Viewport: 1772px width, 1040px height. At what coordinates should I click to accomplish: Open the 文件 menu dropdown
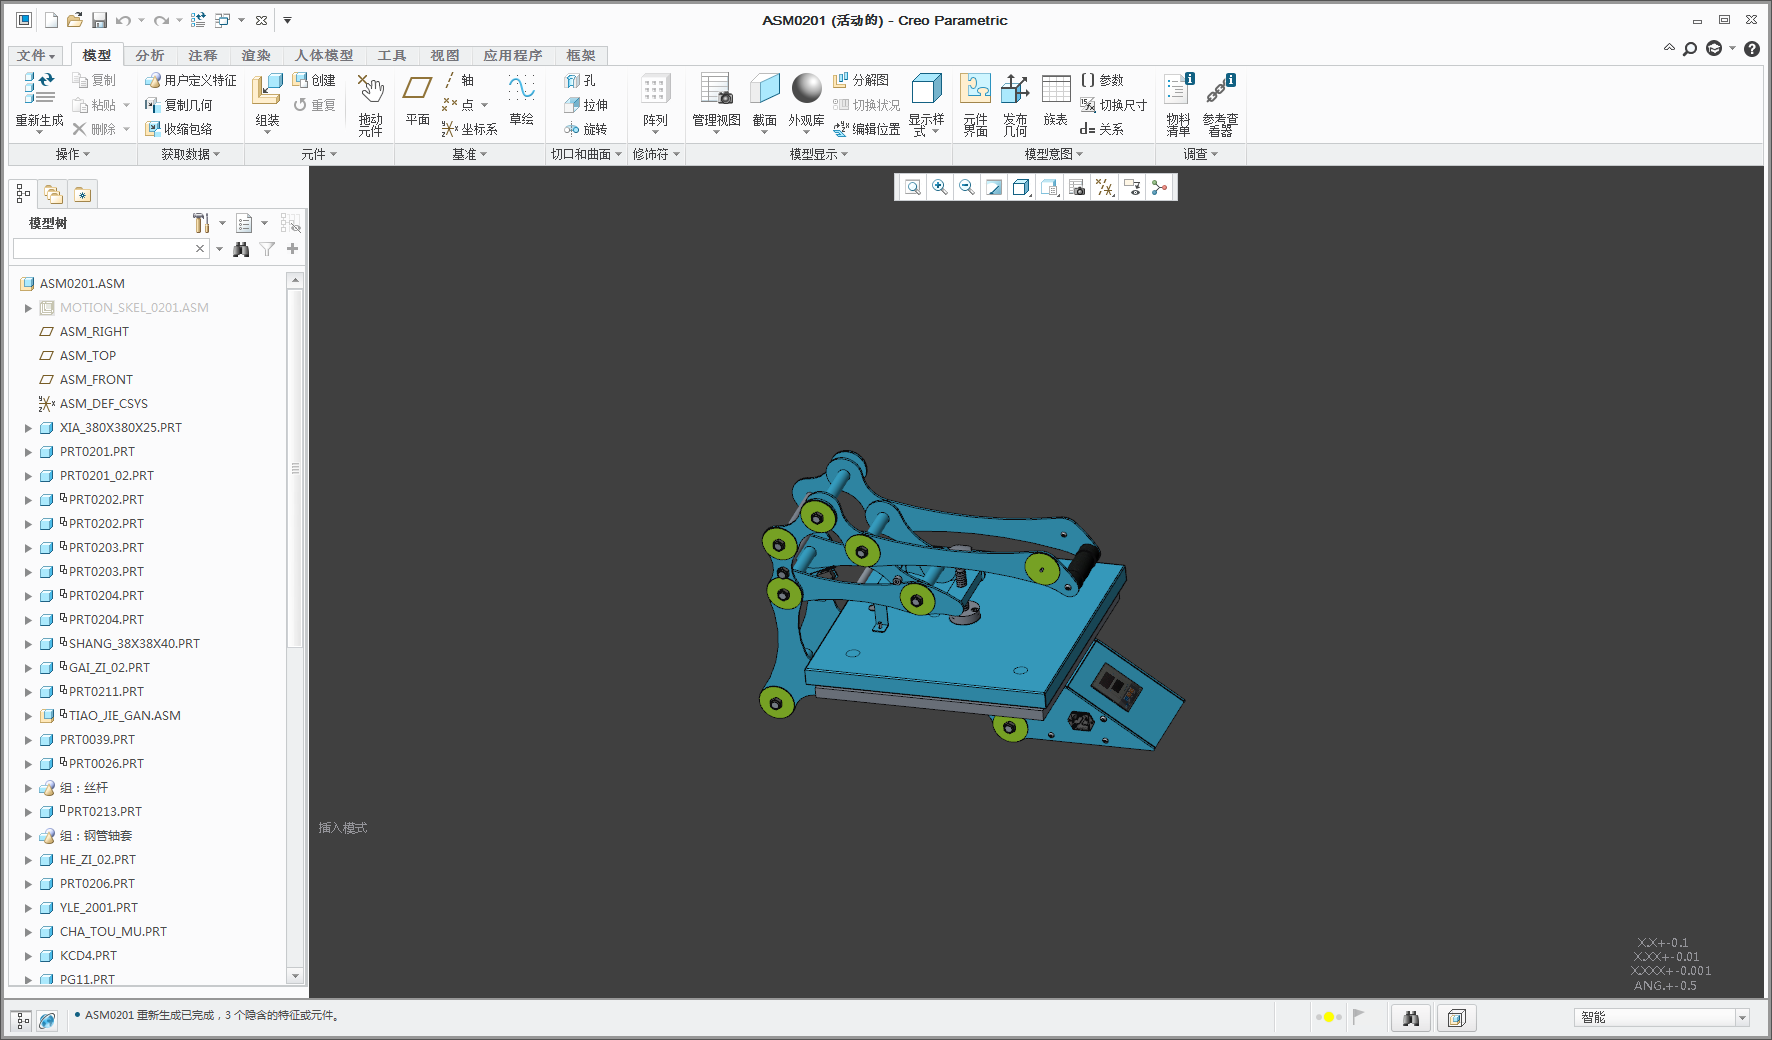36,56
